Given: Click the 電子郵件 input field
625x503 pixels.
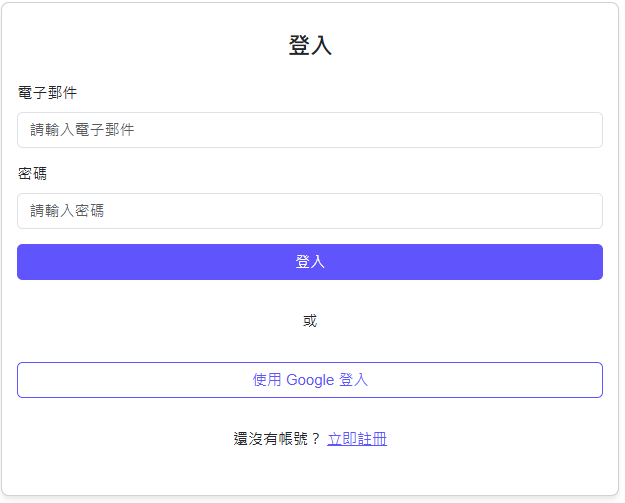Looking at the screenshot, I should [x=309, y=130].
